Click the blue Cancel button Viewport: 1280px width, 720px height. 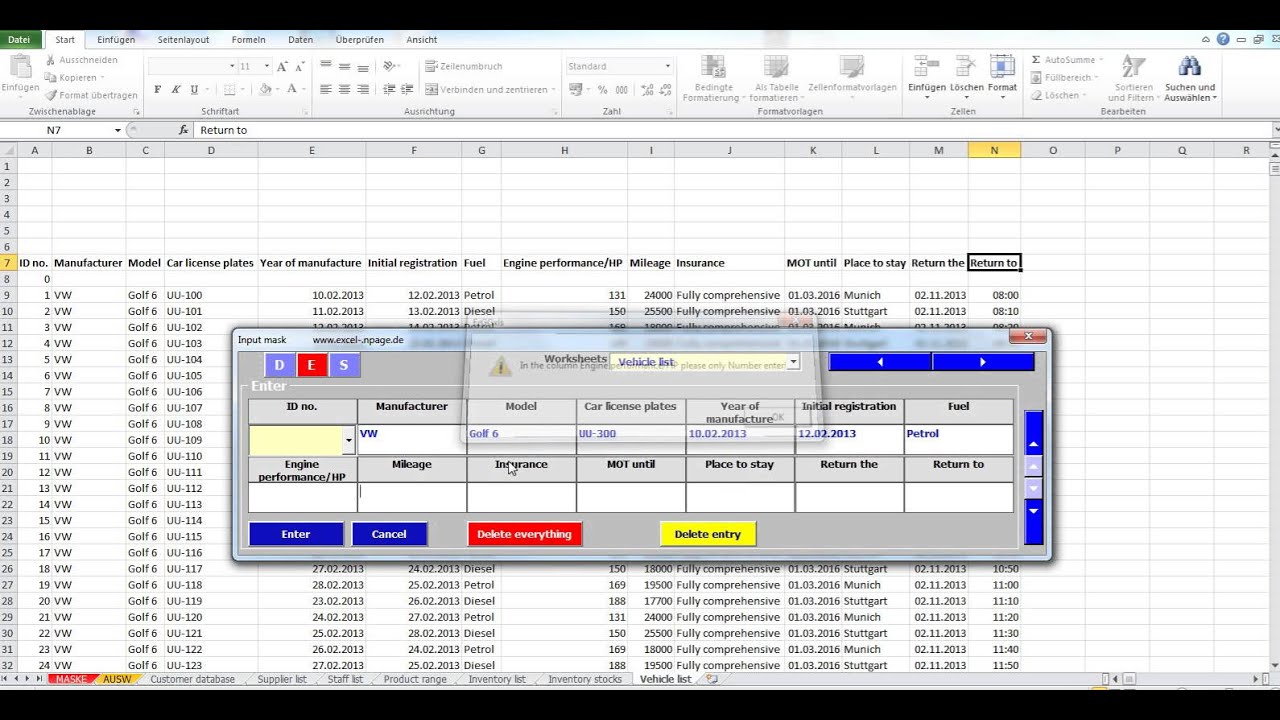(389, 534)
